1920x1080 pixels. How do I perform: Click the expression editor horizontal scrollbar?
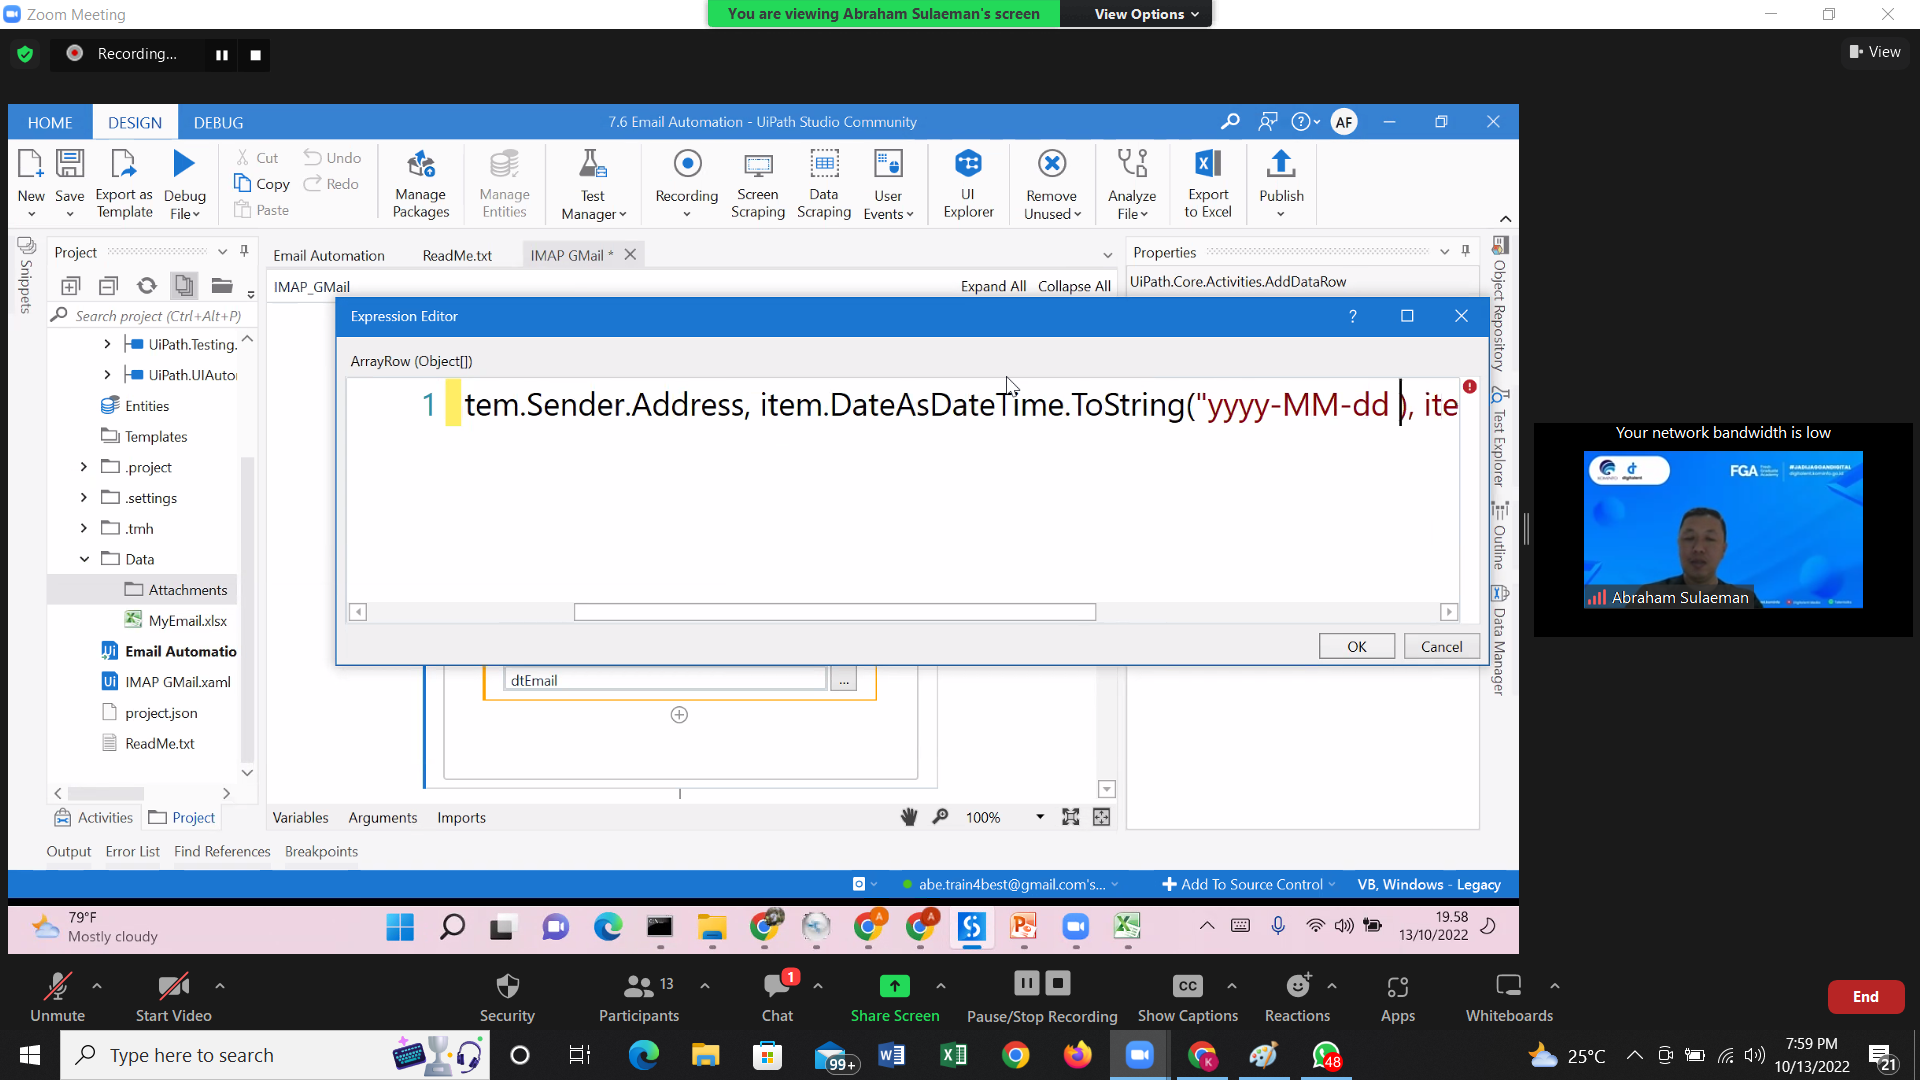pos(834,612)
